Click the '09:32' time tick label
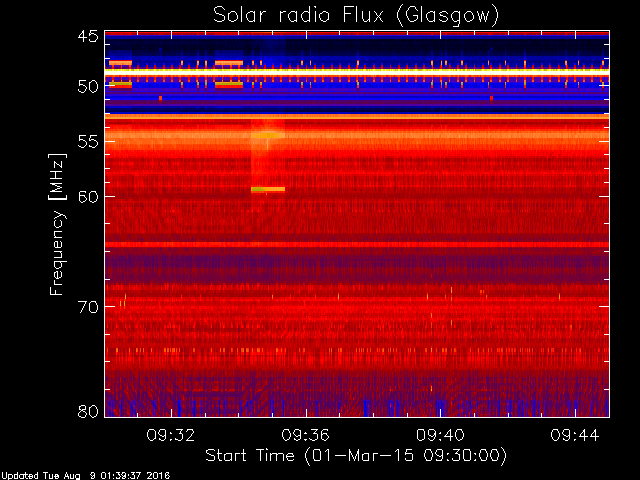 coord(171,435)
